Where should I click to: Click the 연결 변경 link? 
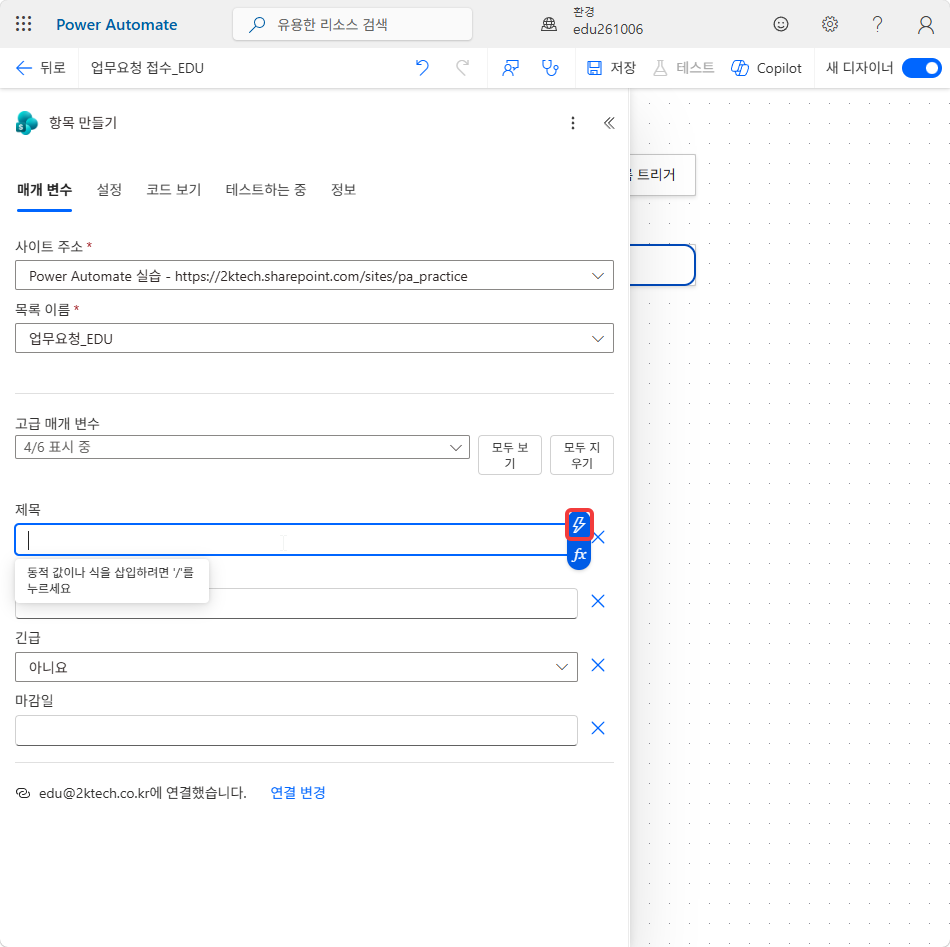(x=297, y=792)
